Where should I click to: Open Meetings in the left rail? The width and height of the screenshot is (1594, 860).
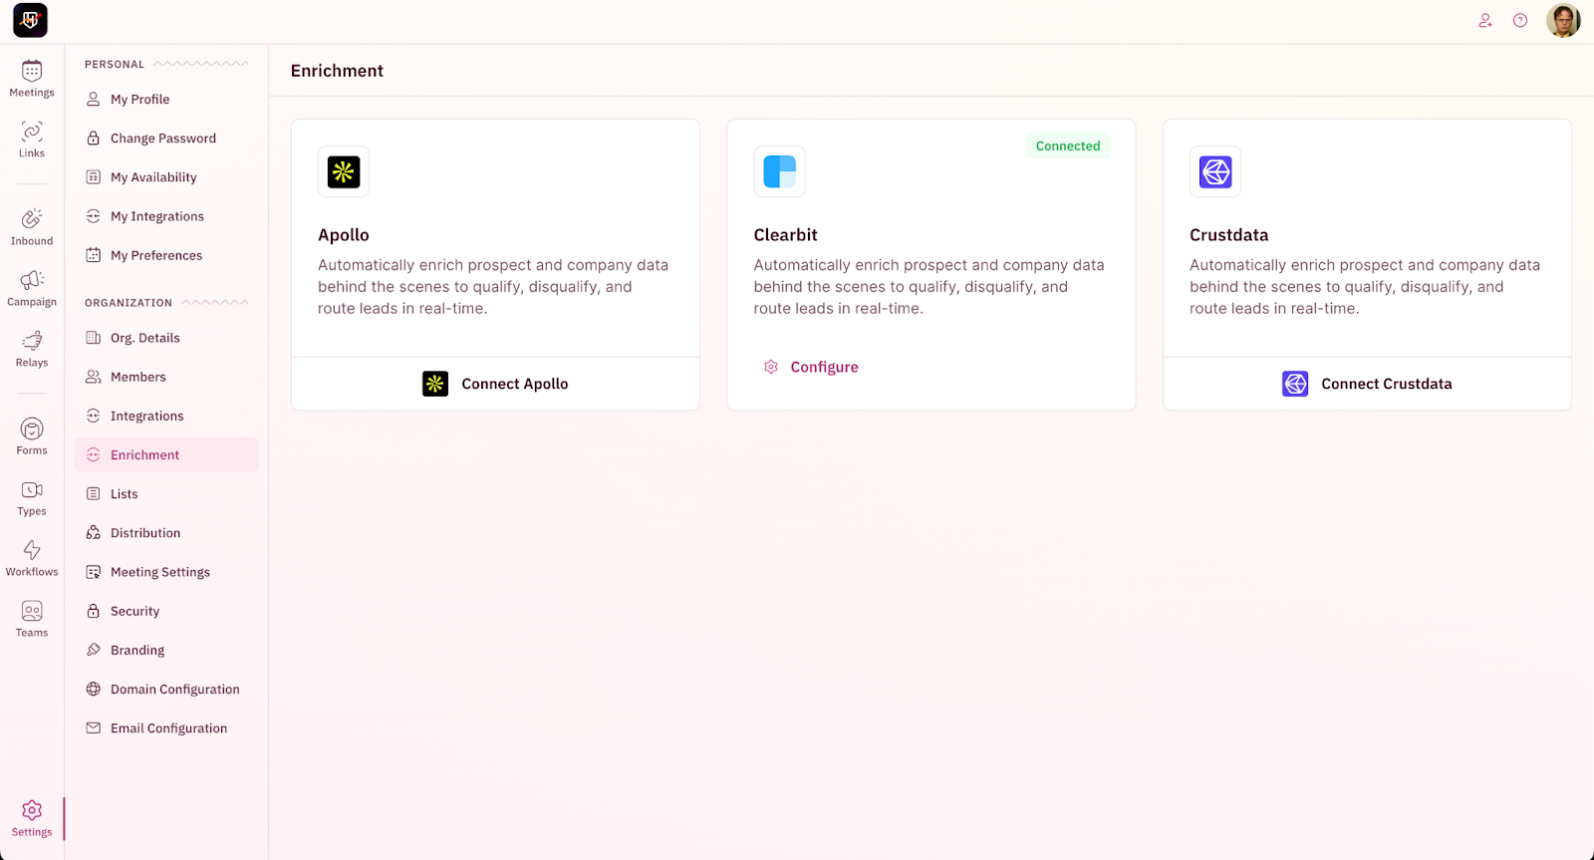(32, 79)
